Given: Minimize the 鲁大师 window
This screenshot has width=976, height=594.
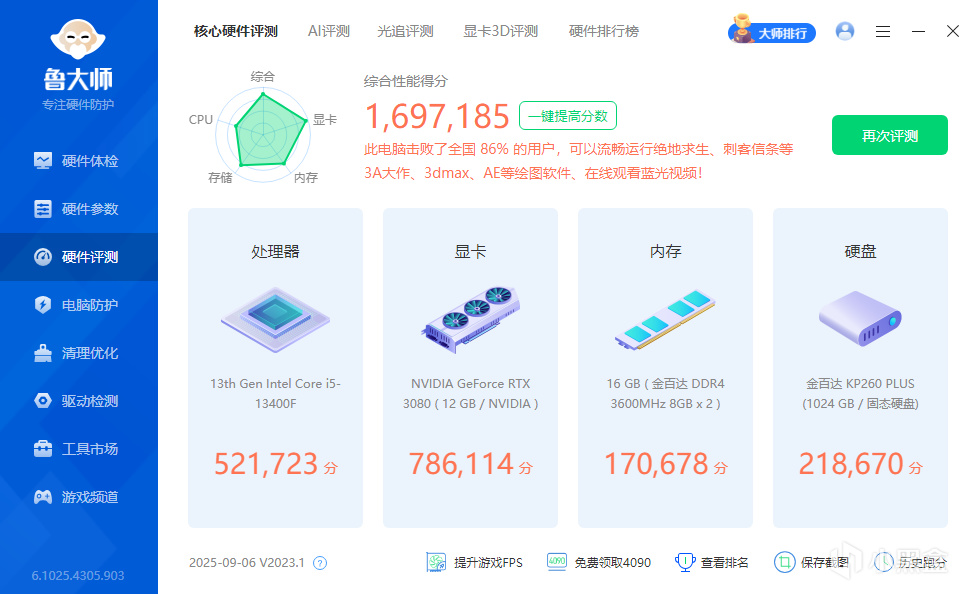Looking at the screenshot, I should pos(918,31).
